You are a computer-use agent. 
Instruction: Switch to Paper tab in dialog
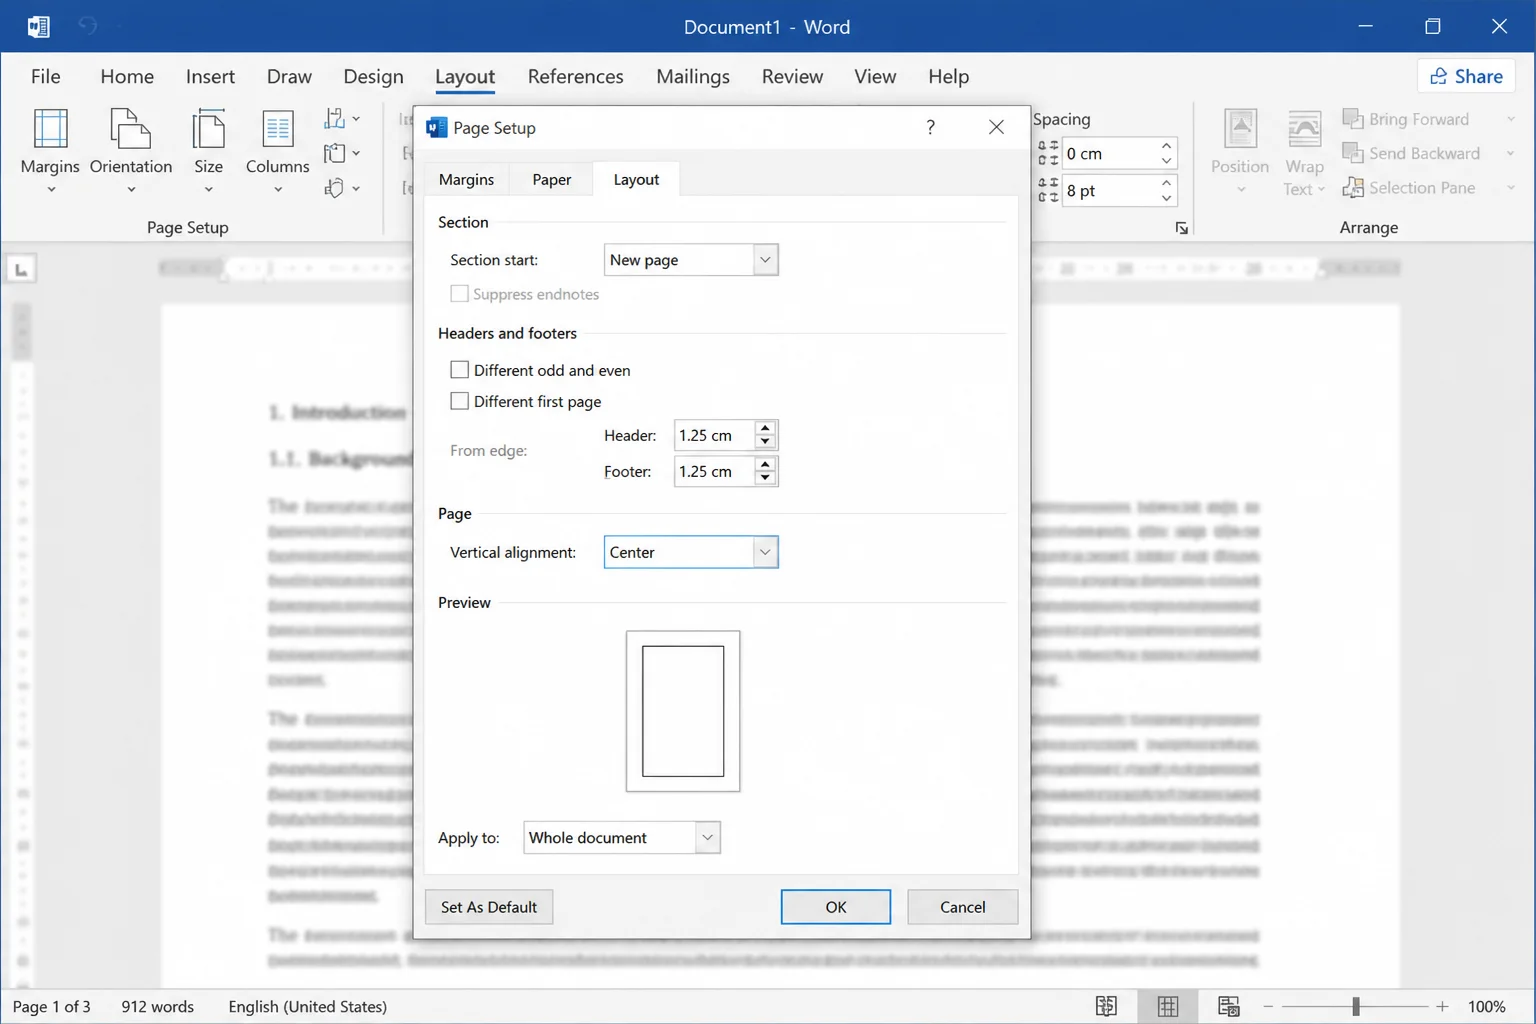(551, 179)
